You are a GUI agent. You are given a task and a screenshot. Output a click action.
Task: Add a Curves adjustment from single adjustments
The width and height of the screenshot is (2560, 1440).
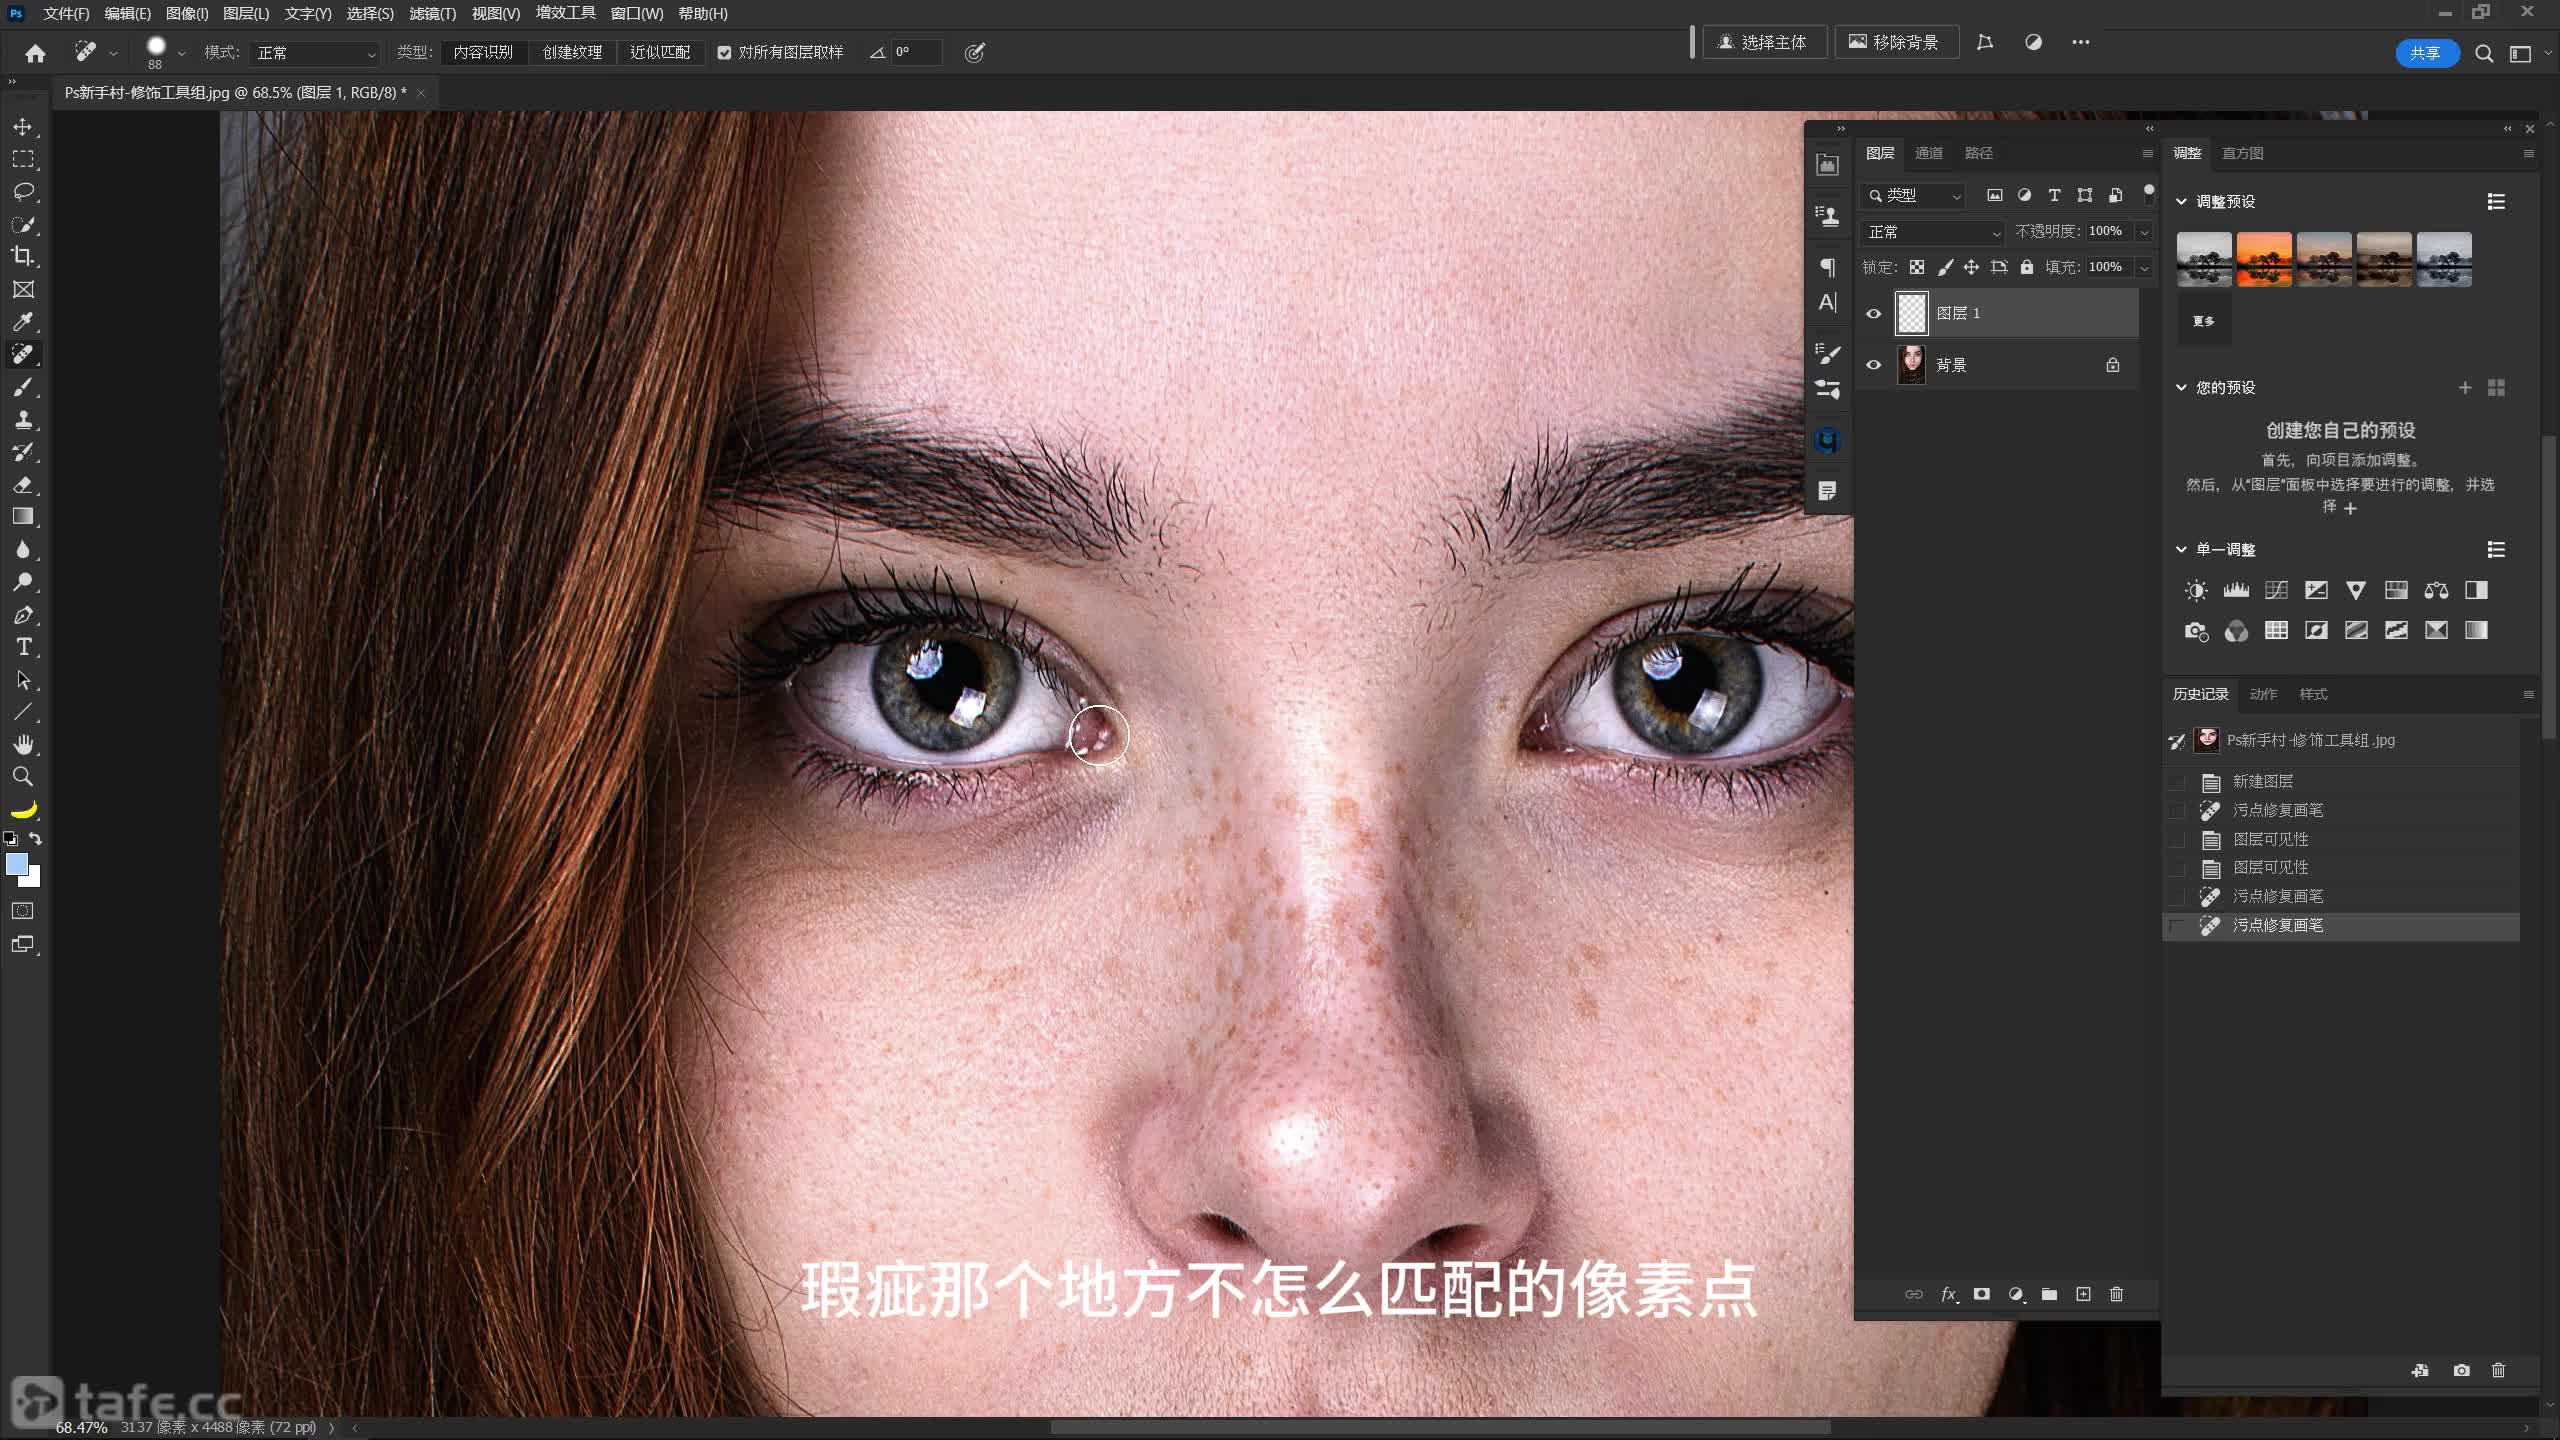pos(2276,590)
